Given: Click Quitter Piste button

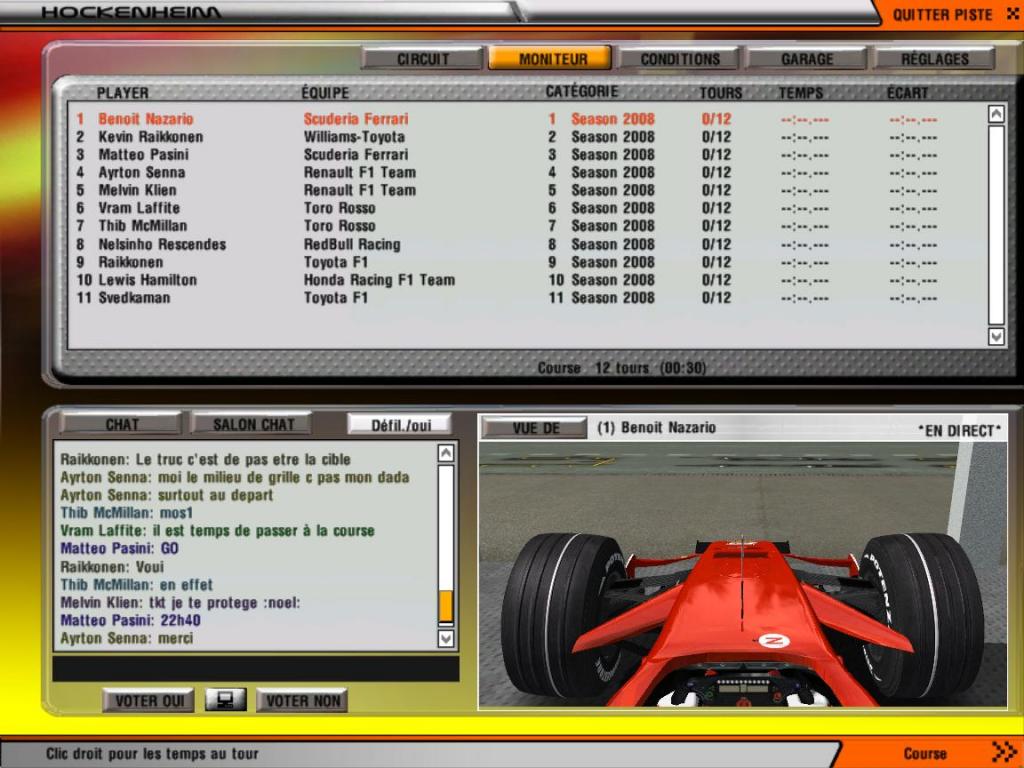Looking at the screenshot, I should coord(950,14).
